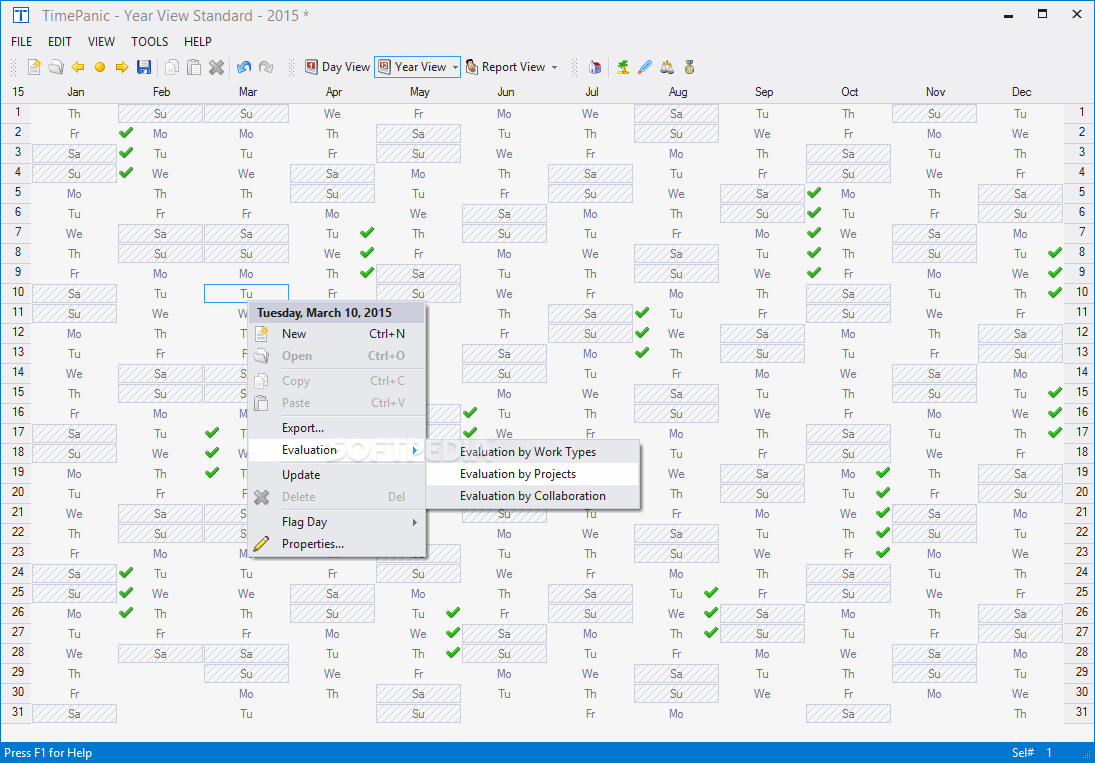Image resolution: width=1095 pixels, height=763 pixels.
Task: Click the green checkmark in December row 8
Action: (1054, 253)
